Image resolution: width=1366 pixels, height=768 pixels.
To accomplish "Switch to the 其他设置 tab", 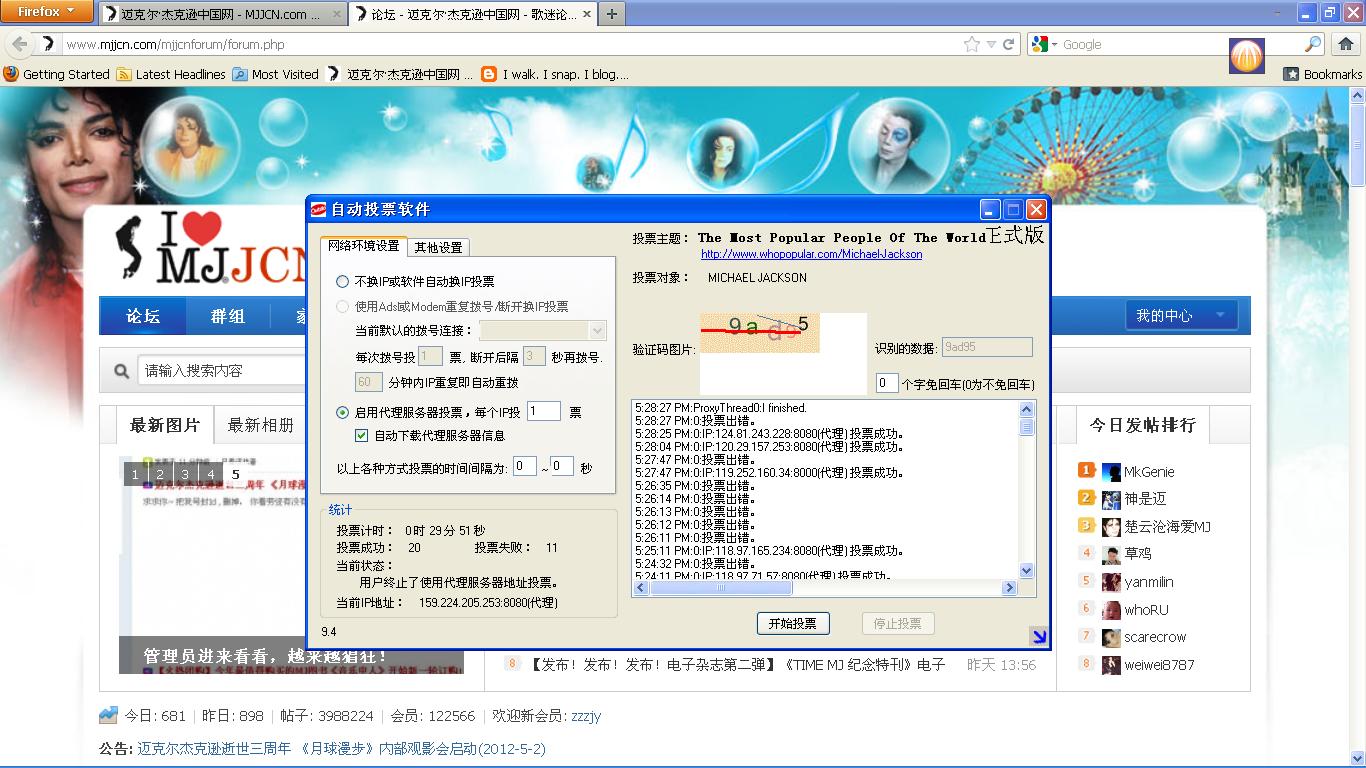I will (x=438, y=247).
